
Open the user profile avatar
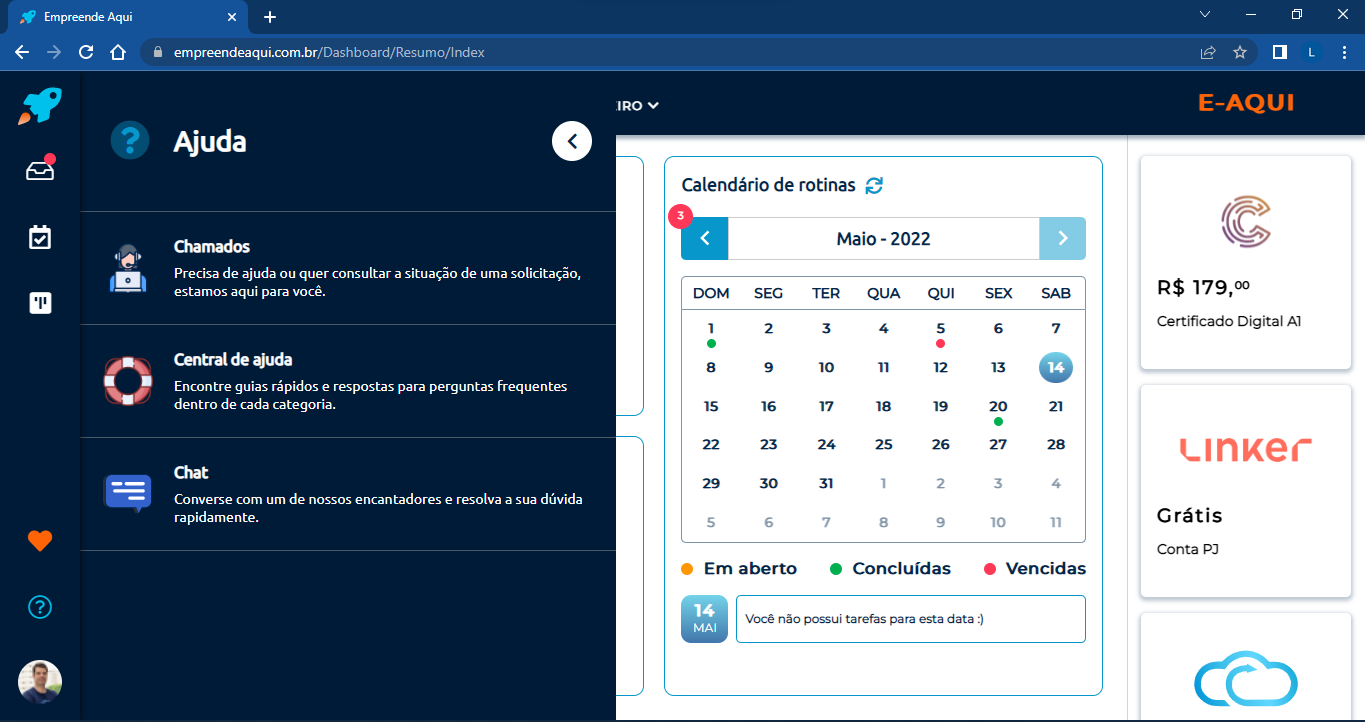[x=40, y=682]
